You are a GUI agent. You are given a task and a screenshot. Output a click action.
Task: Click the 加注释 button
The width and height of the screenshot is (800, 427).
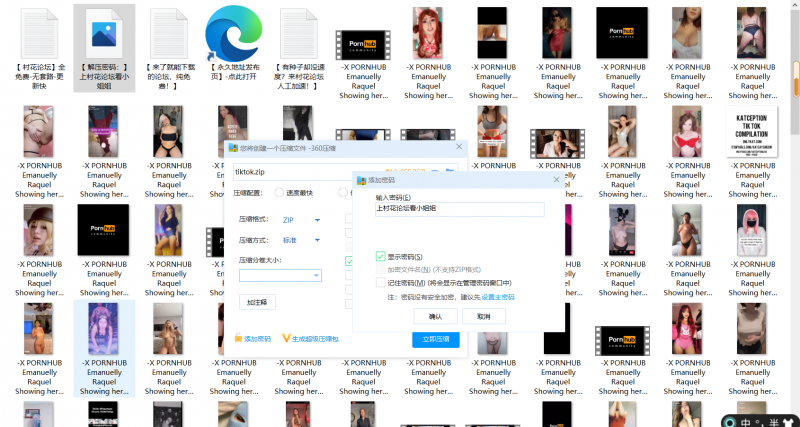pos(258,302)
